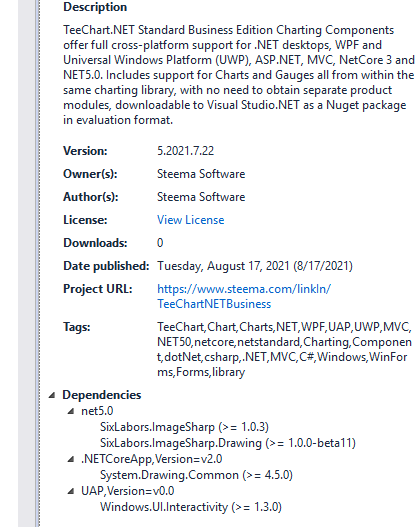Collapse the net5.0 dependency group
Viewport: 416px width, 527px height.
(71, 411)
